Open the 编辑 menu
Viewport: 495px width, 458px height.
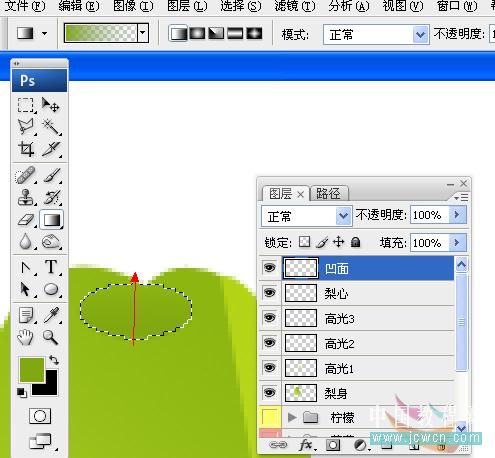pos(79,6)
